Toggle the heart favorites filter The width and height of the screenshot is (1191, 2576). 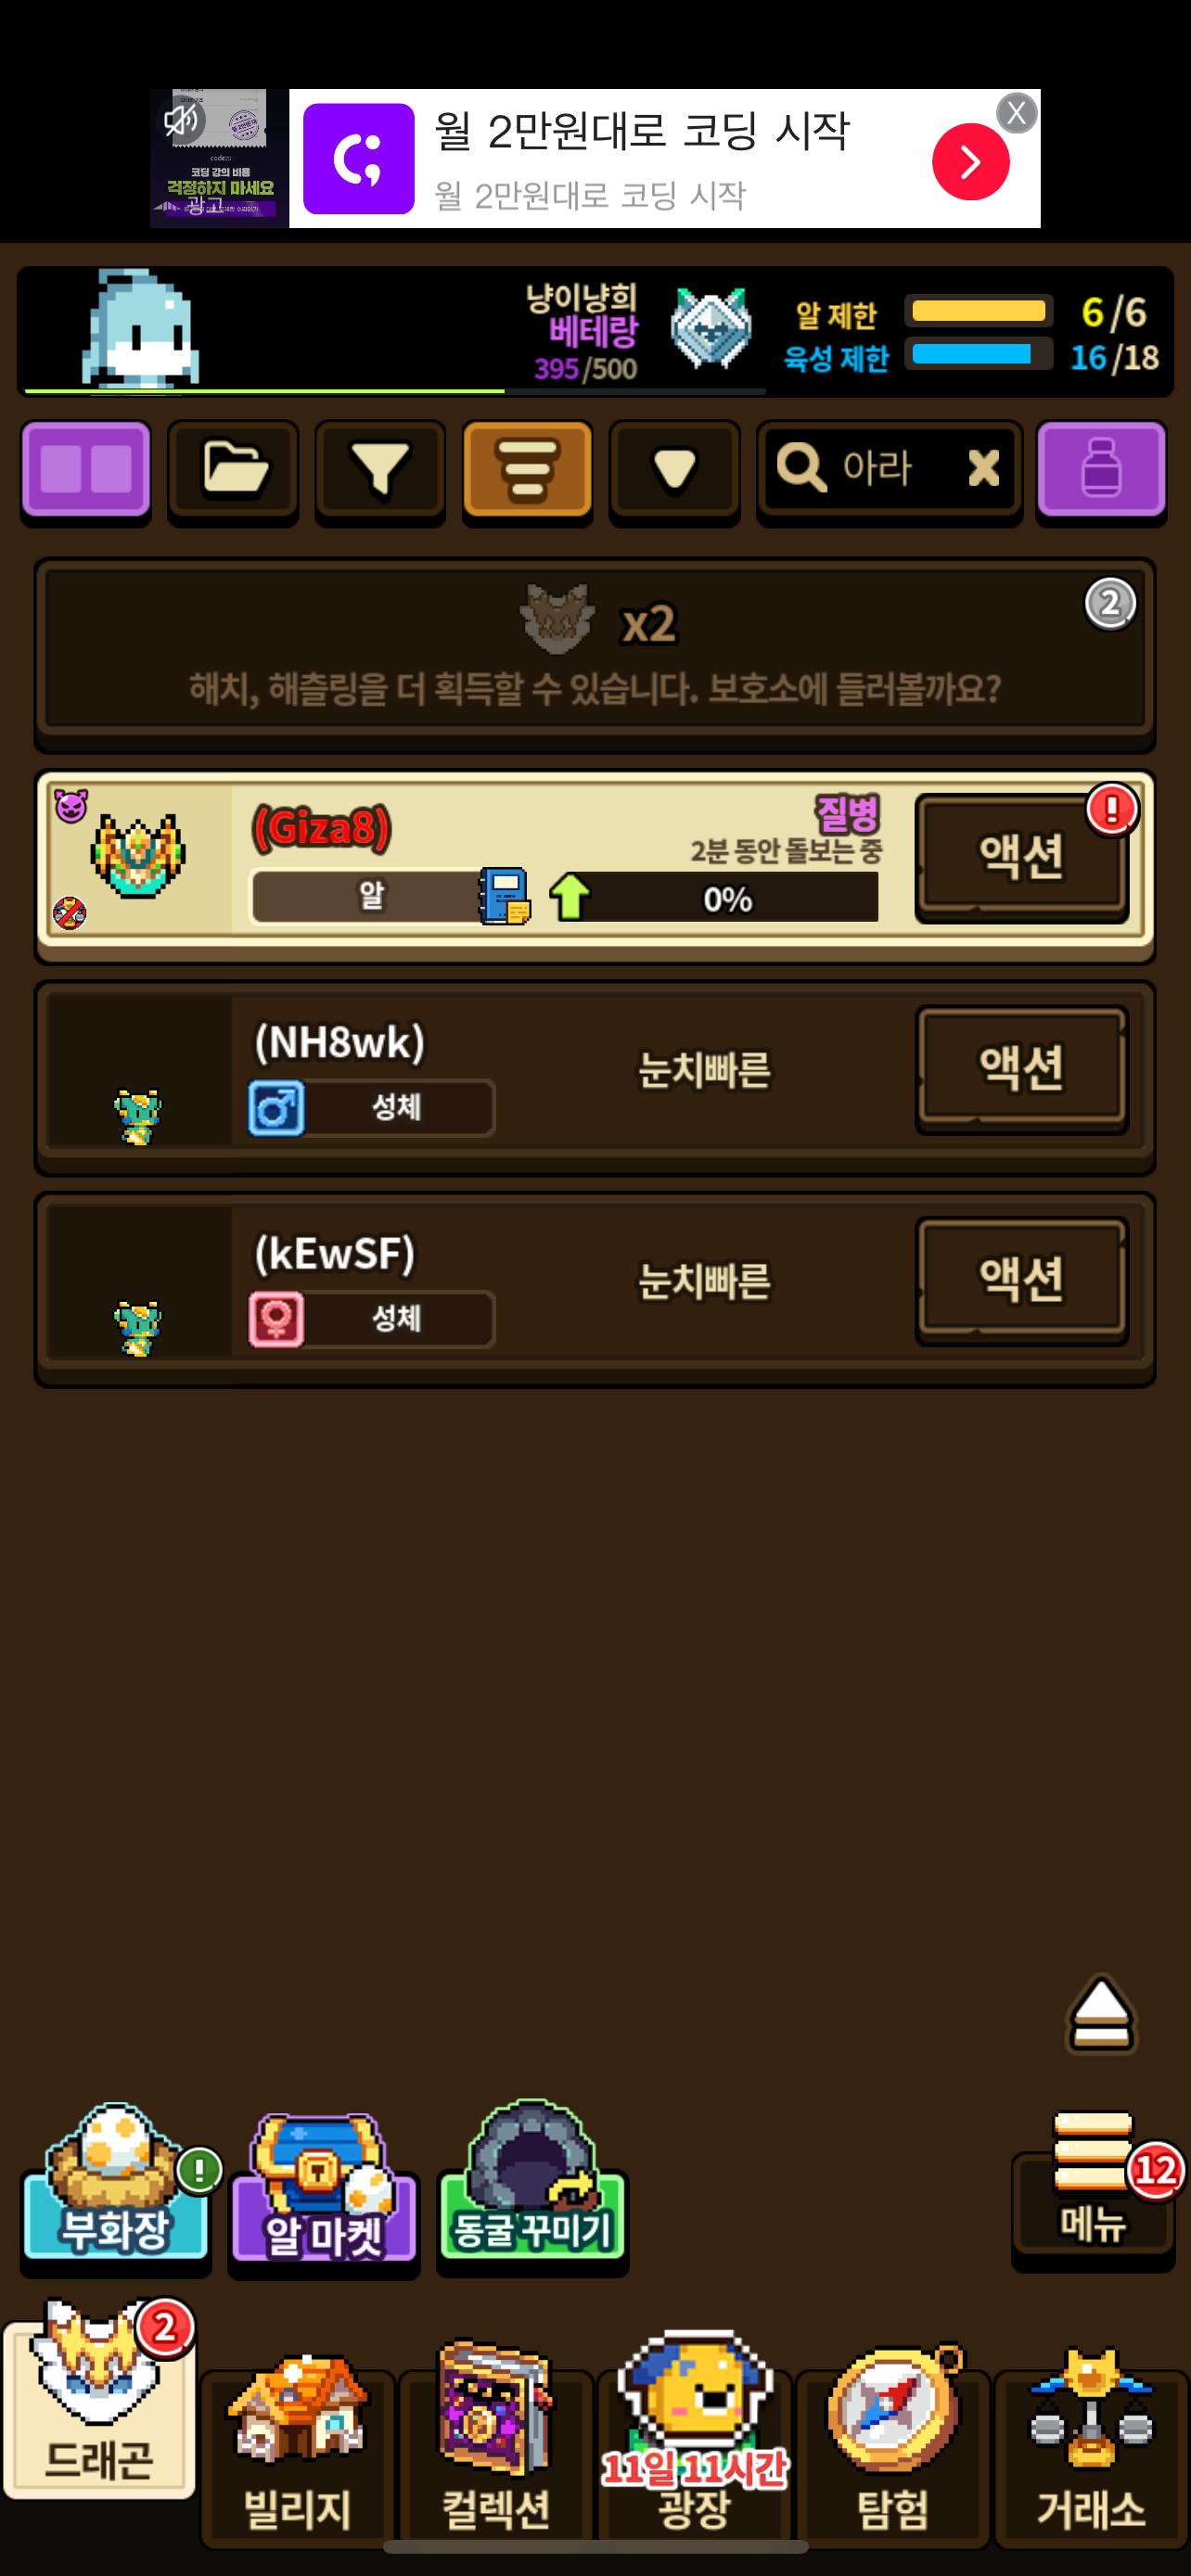pos(675,470)
